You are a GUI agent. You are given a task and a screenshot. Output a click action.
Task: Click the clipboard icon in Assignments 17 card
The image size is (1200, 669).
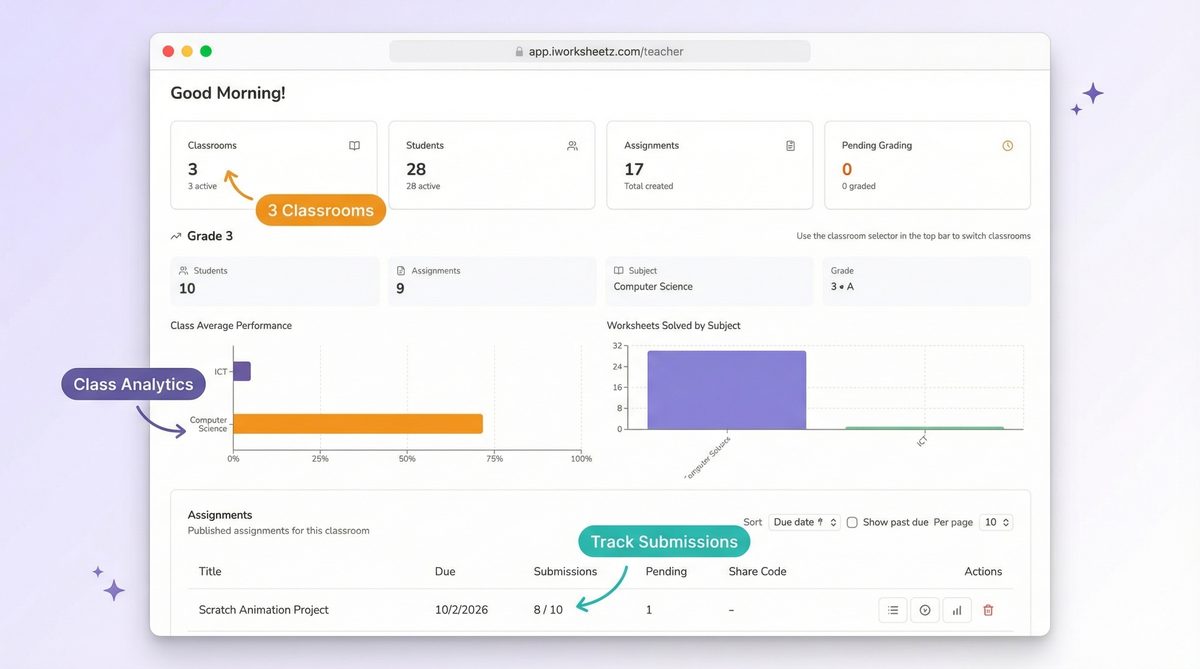point(790,146)
